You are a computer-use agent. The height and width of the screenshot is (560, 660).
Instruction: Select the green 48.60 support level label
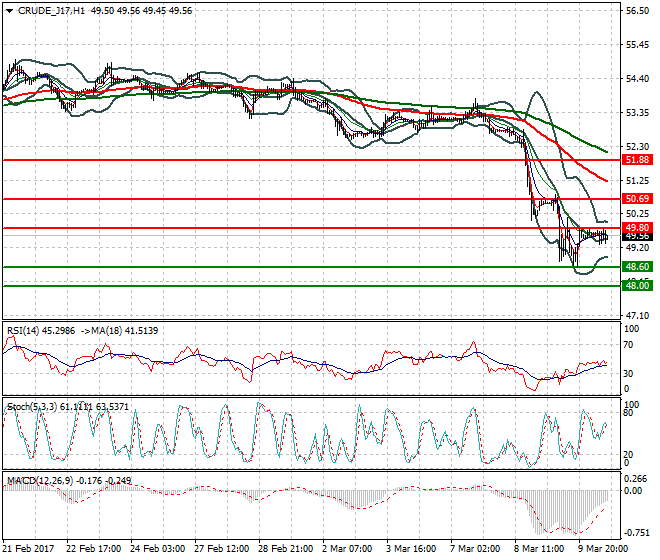point(637,267)
